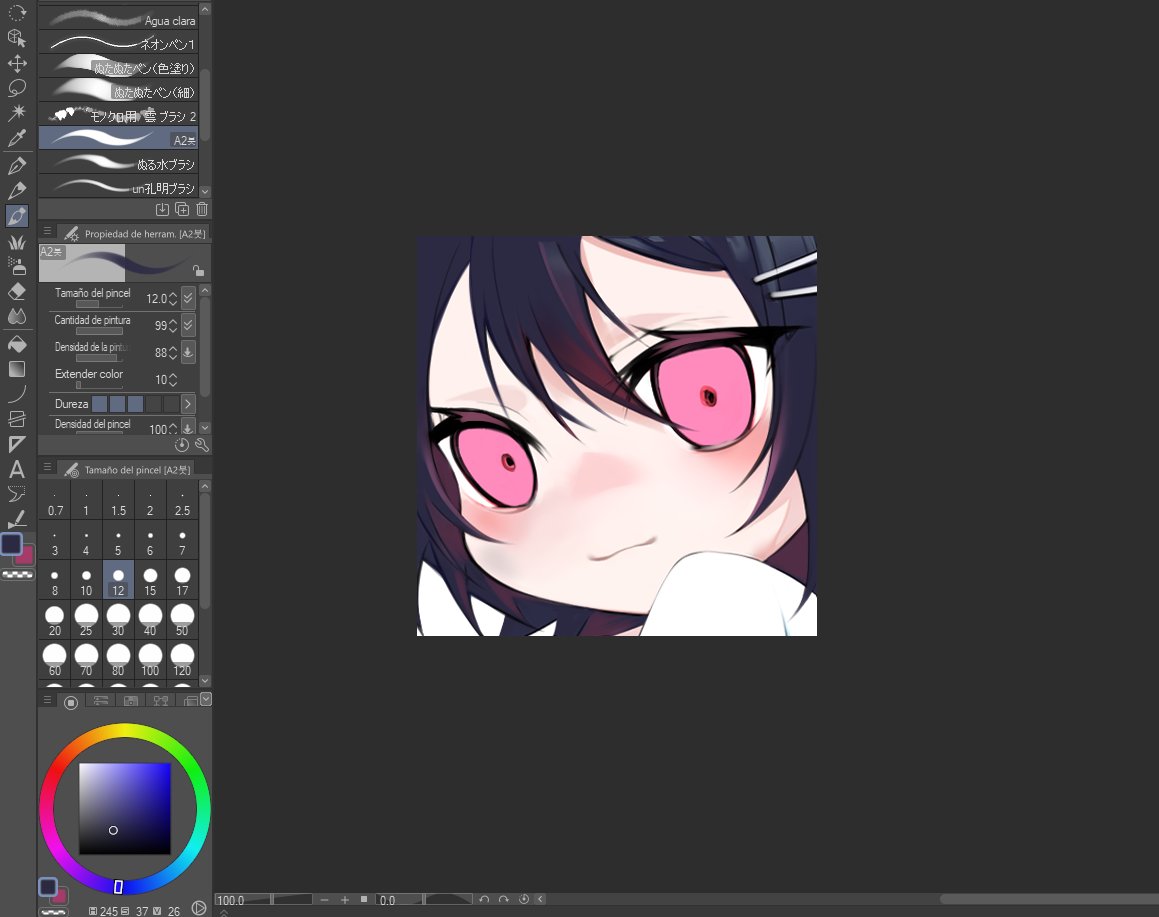The height and width of the screenshot is (917, 1159).
Task: Open Cantidad de pintura dynamics dropdown
Action: 188,325
